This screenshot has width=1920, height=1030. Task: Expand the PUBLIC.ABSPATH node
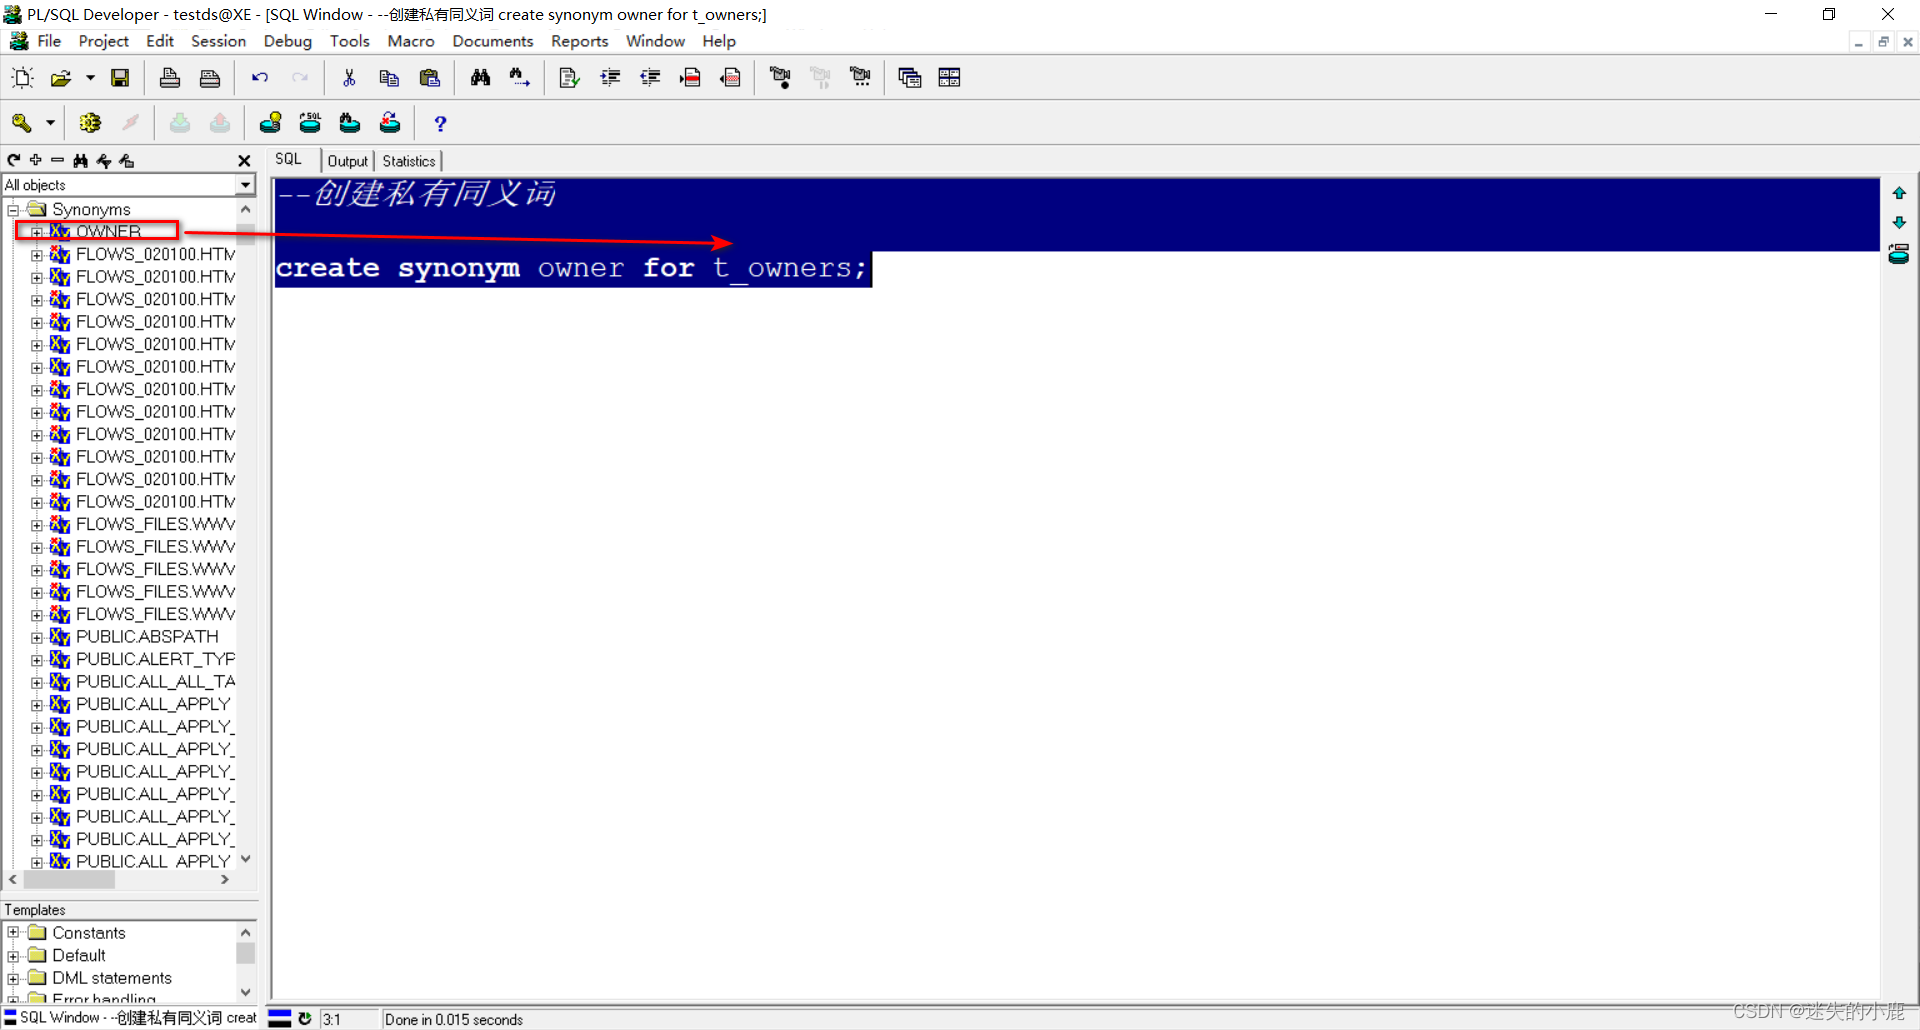tap(37, 637)
